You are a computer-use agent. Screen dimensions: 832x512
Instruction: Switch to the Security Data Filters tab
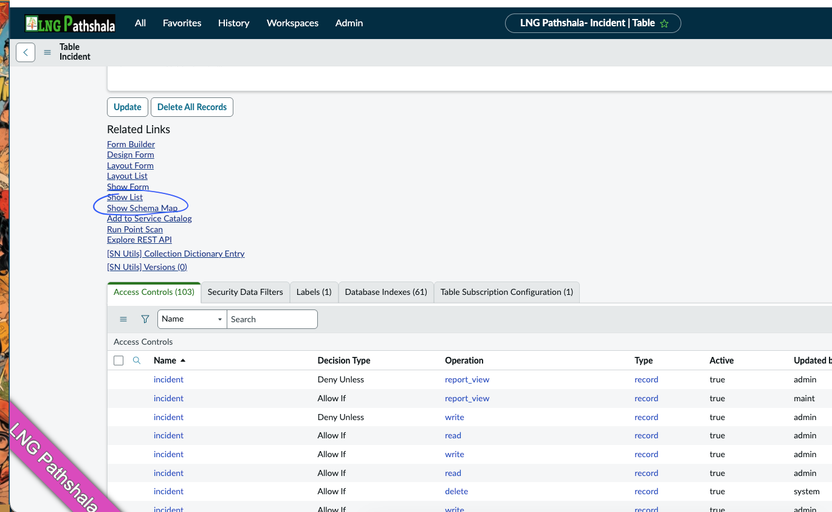(245, 292)
